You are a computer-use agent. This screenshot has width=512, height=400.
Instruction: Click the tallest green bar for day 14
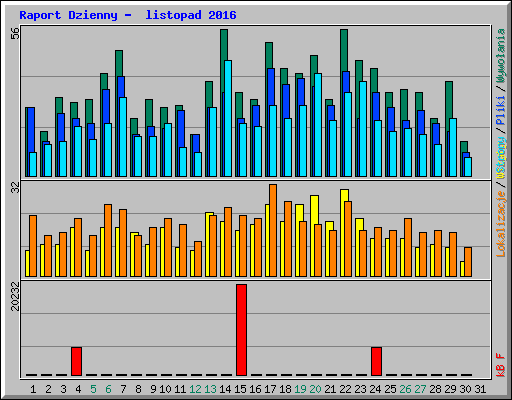[224, 61]
